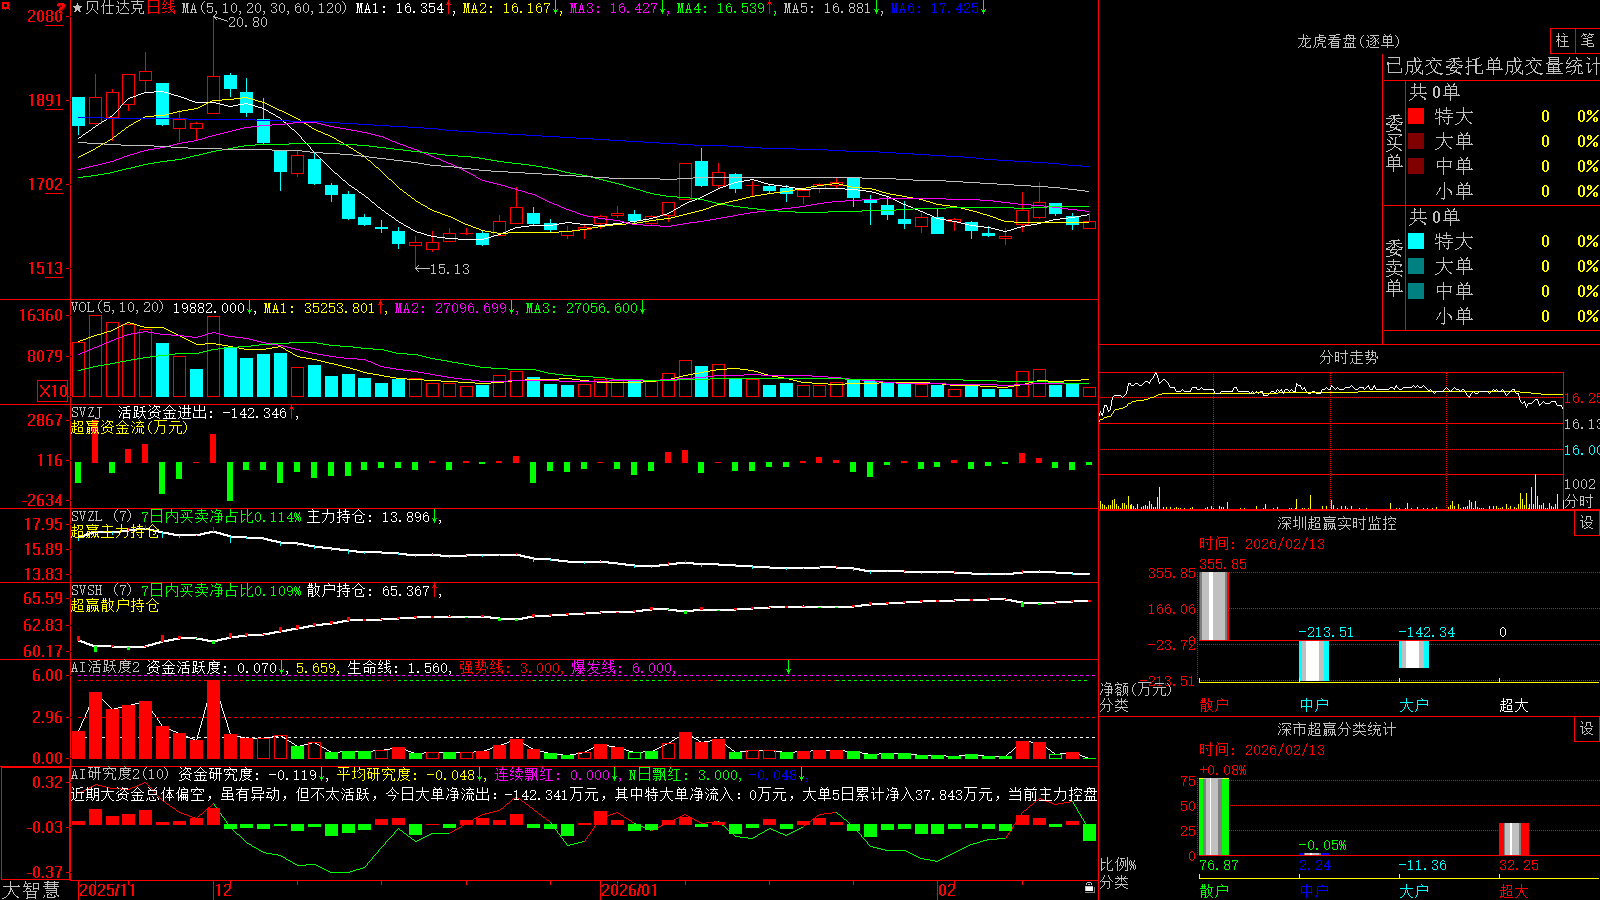
Task: Click the lock icon on the date axis
Action: pyautogui.click(x=1089, y=888)
